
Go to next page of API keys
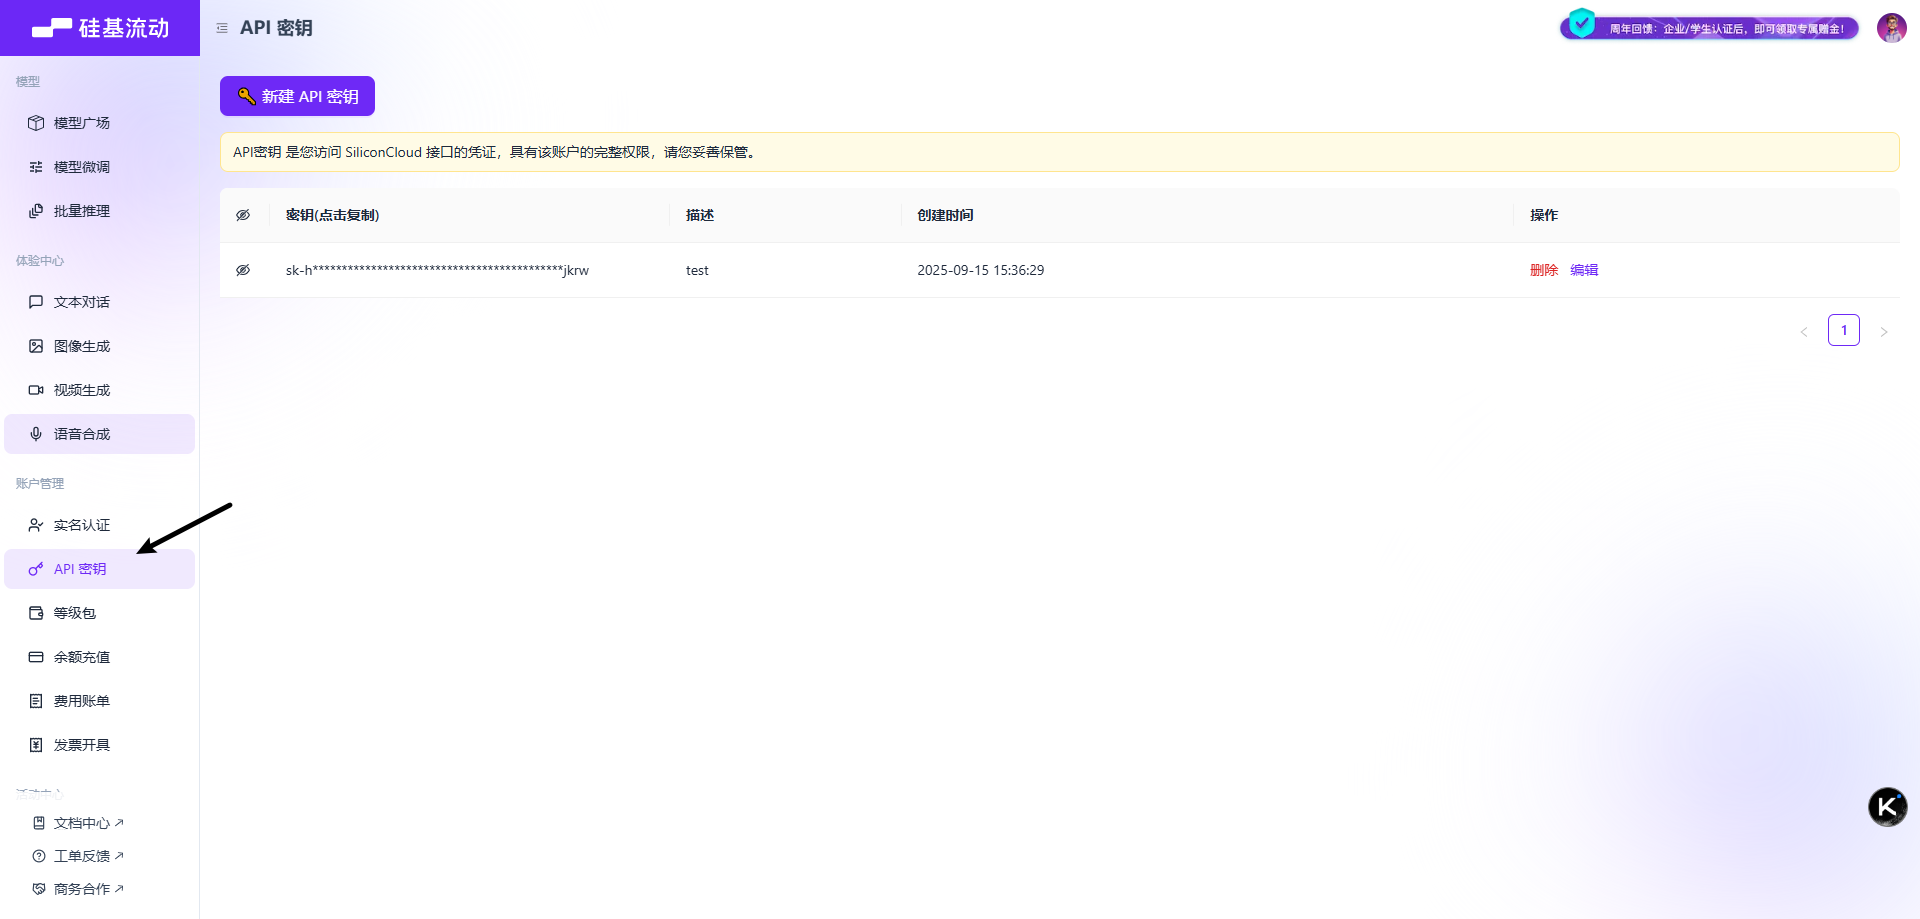pos(1883,331)
